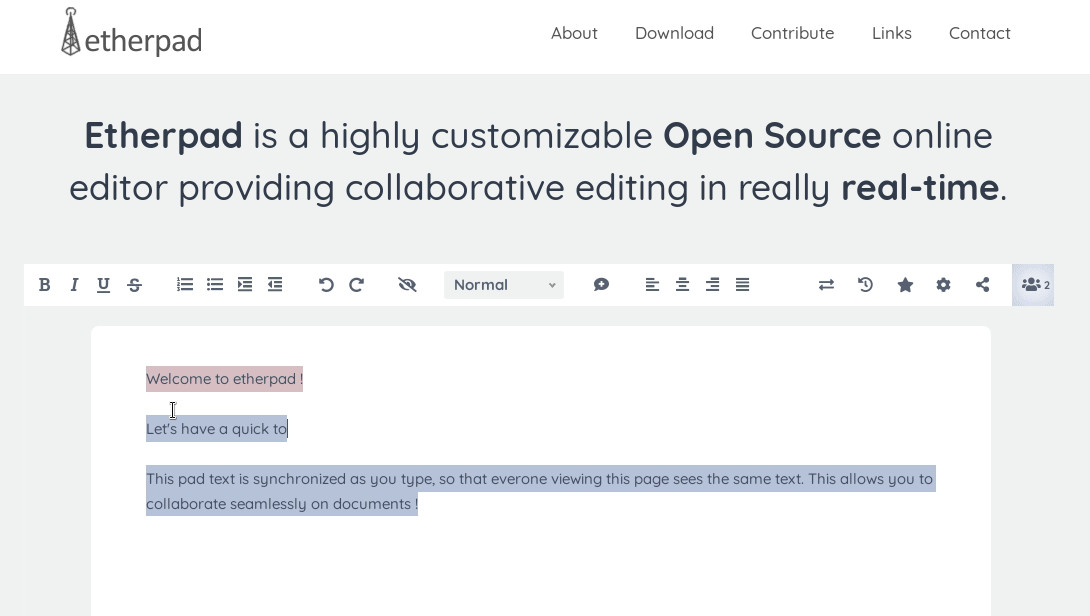Clear authorship colors with eye-slash icon
Viewport: 1090px width, 616px height.
pyautogui.click(x=407, y=285)
